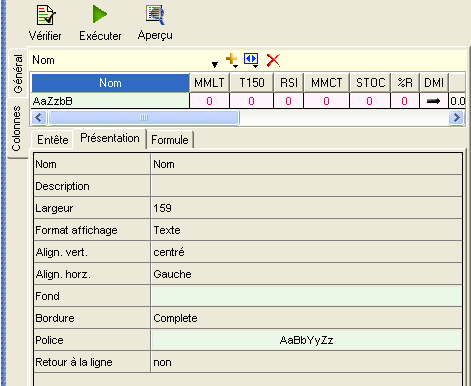Click the 0 value under %R
471x386 pixels.
[x=405, y=101]
